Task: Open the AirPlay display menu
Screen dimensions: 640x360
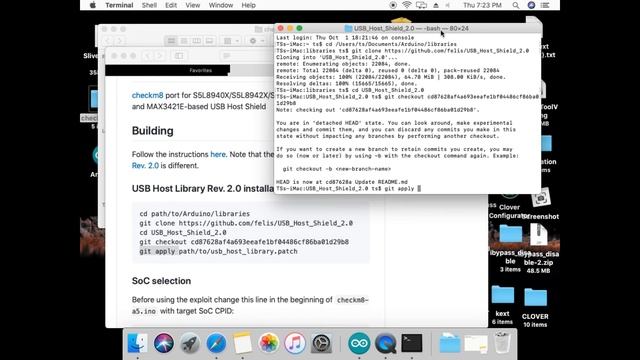Action: 421,5
